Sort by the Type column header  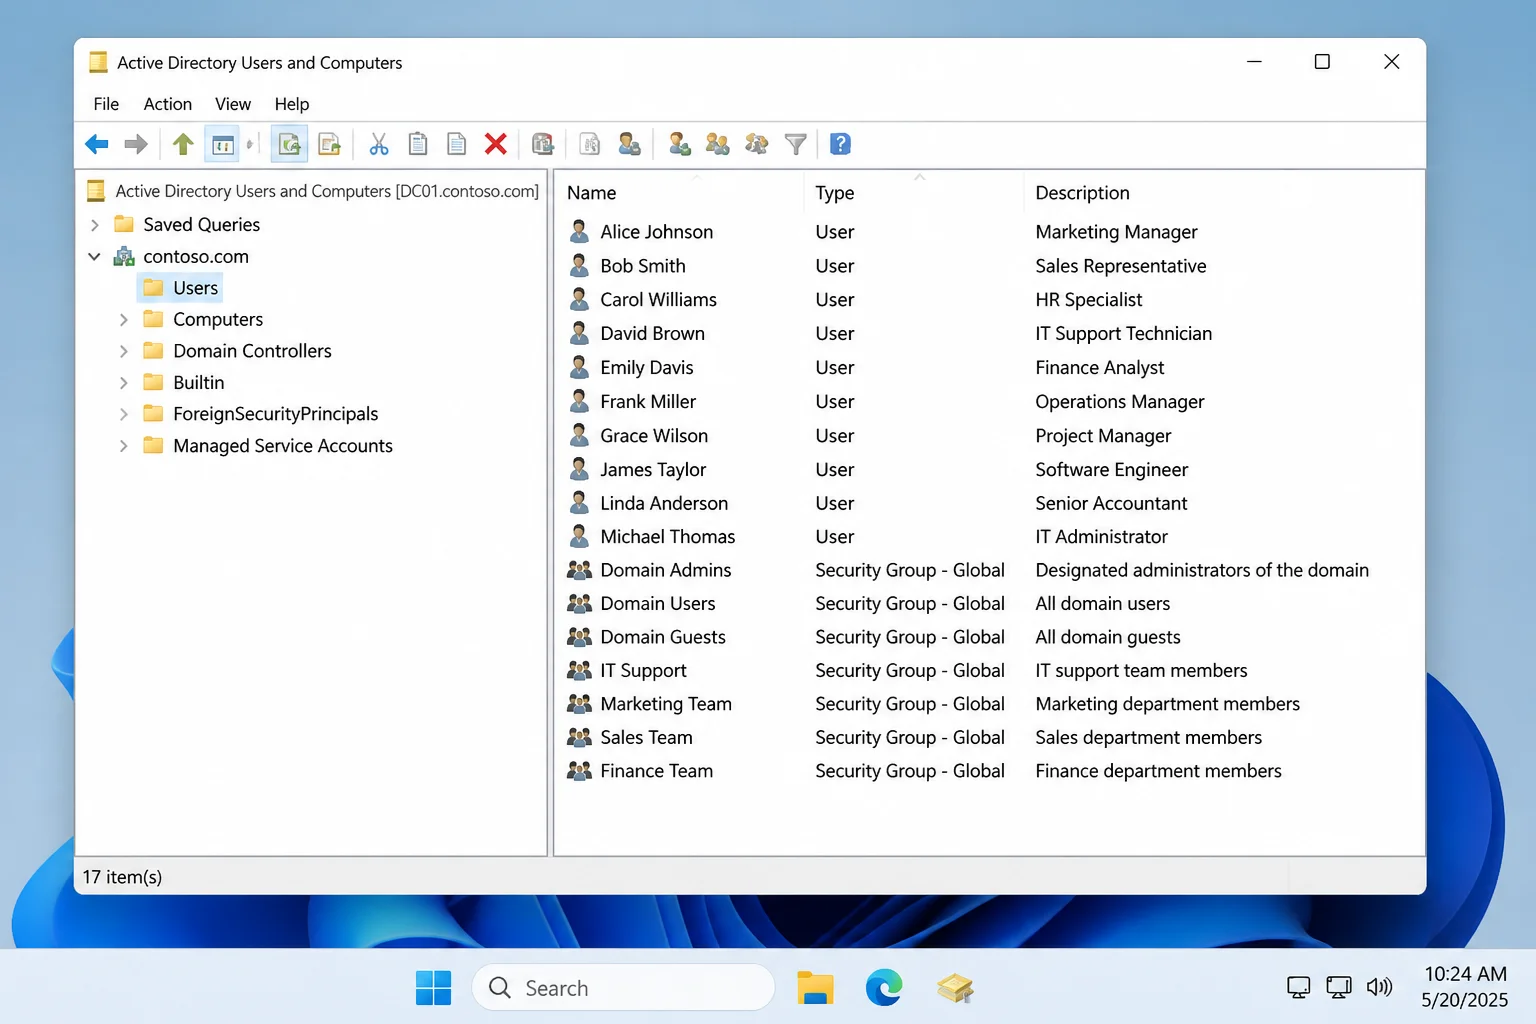(x=913, y=193)
